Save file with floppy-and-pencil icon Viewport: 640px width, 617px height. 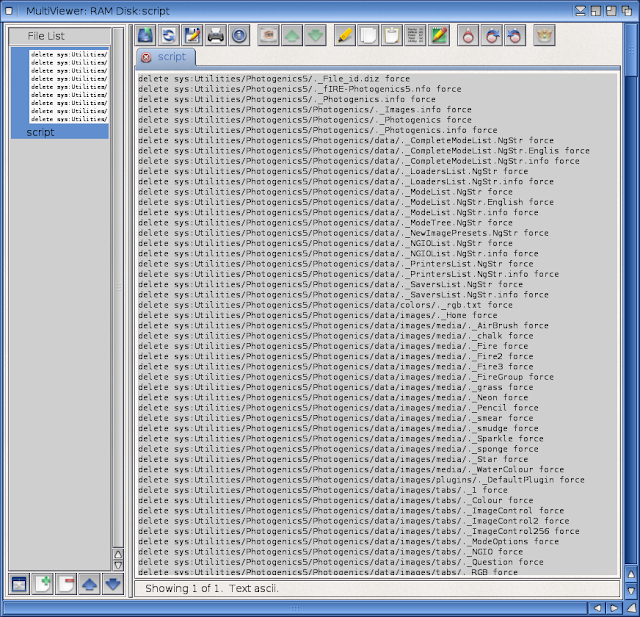[x=192, y=36]
